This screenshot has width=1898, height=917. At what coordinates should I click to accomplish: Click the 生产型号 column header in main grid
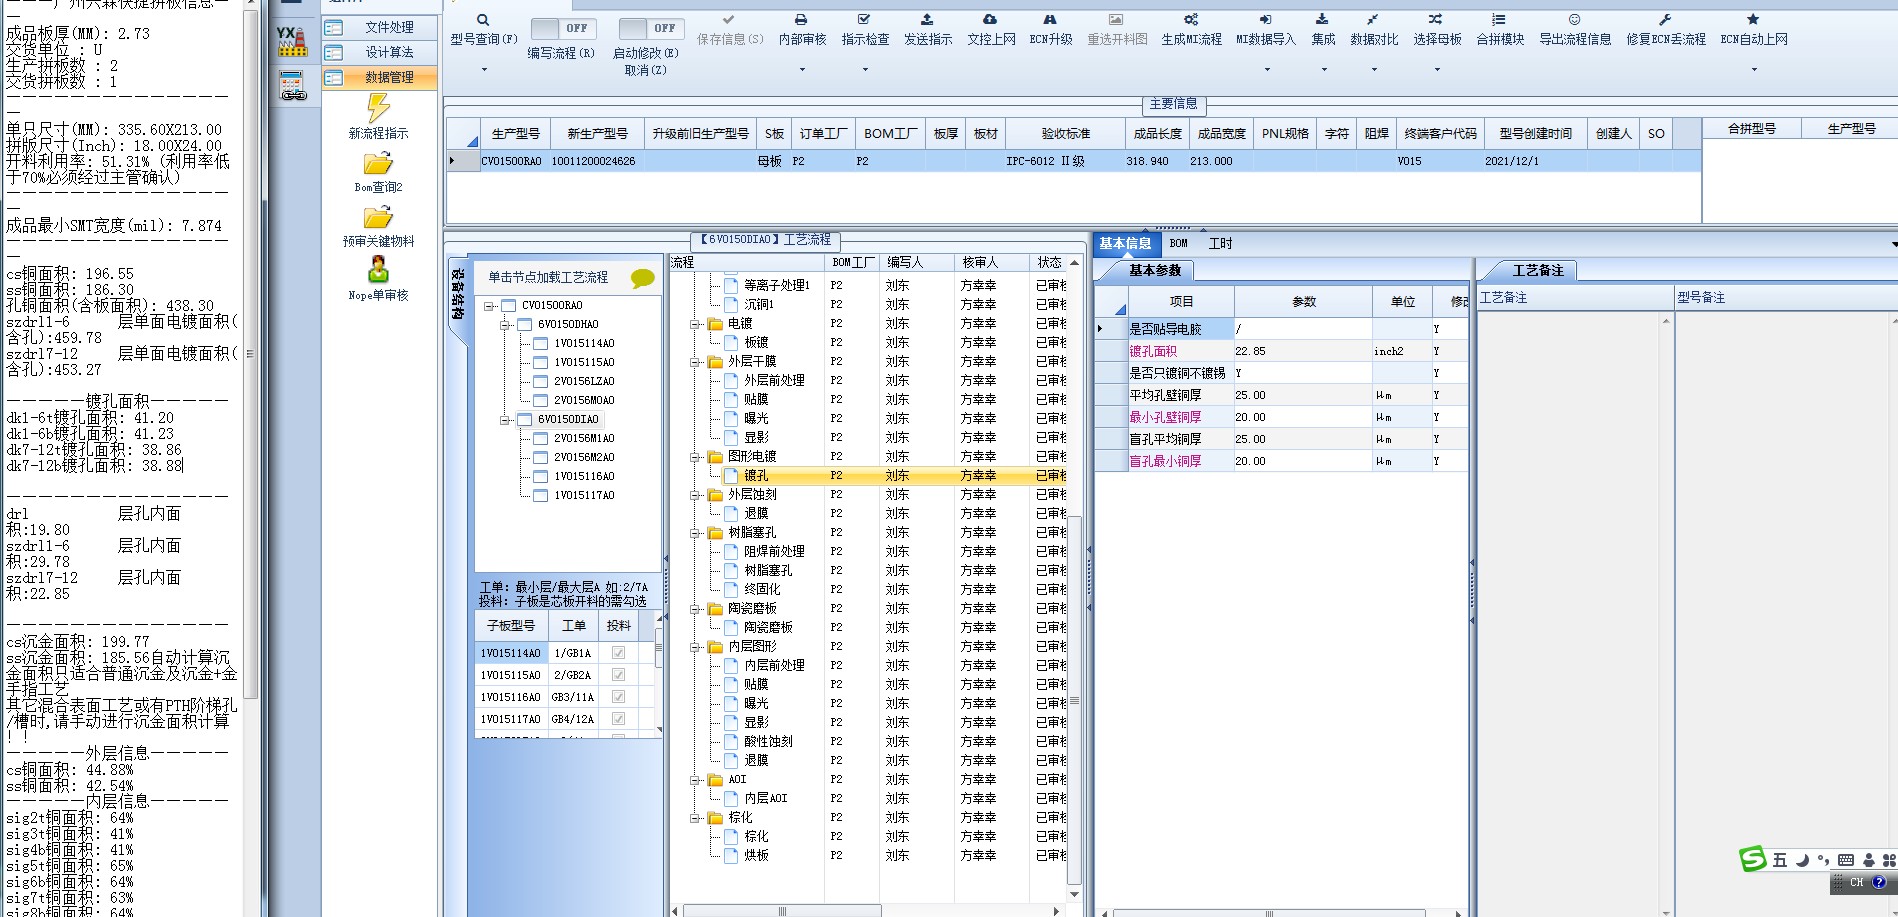[515, 134]
